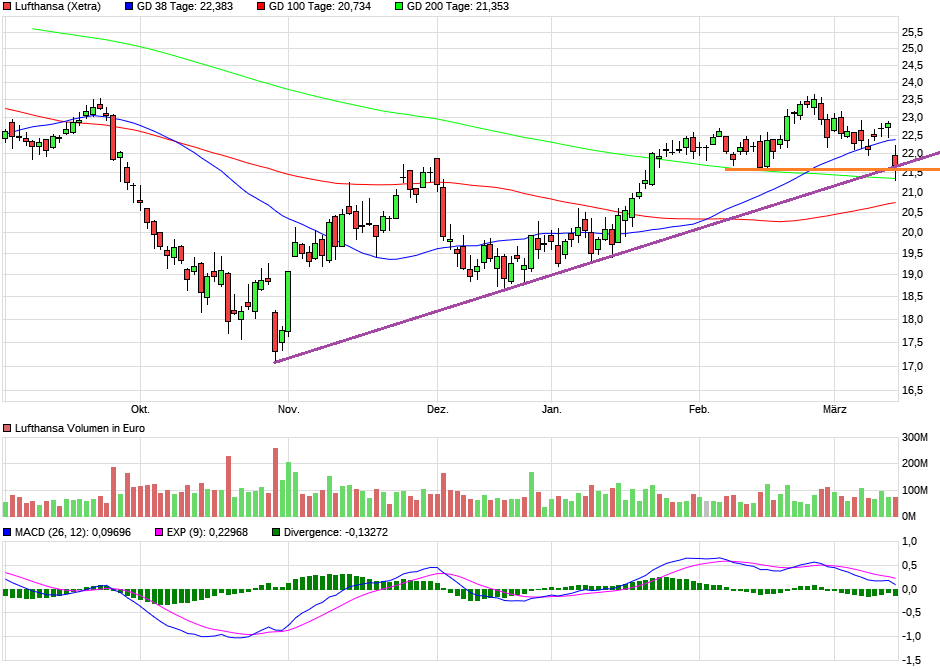Screen dimensions: 940x670
Task: Click the 17,5 price axis value
Action: pyautogui.click(x=912, y=342)
